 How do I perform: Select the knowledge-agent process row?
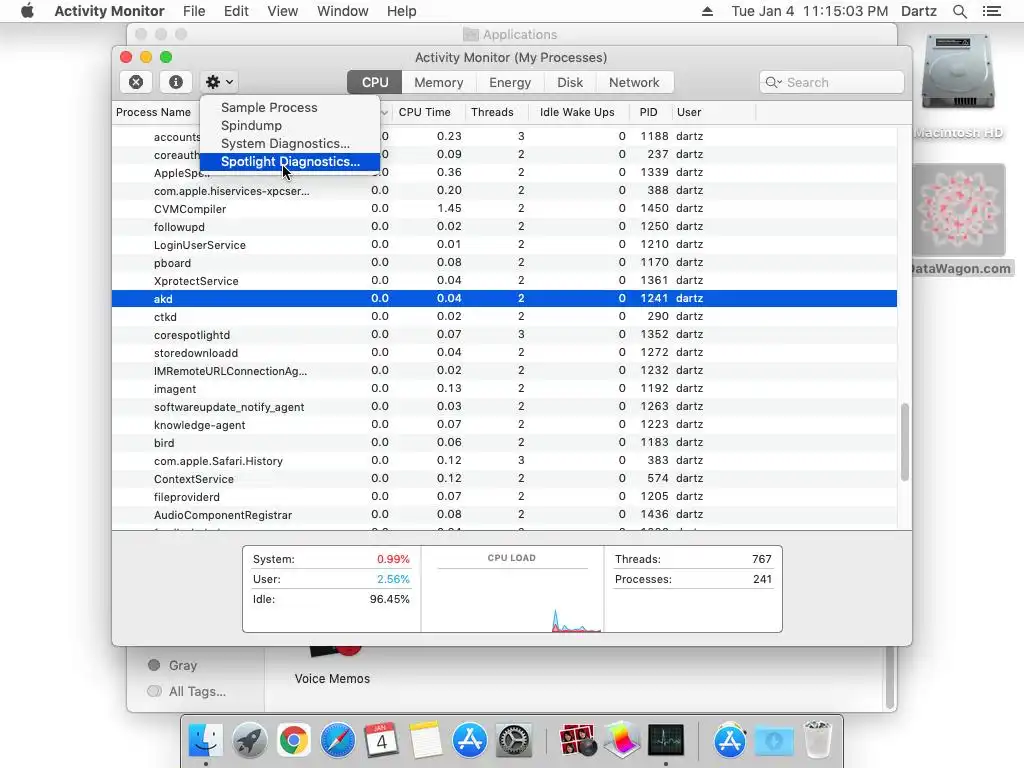504,424
